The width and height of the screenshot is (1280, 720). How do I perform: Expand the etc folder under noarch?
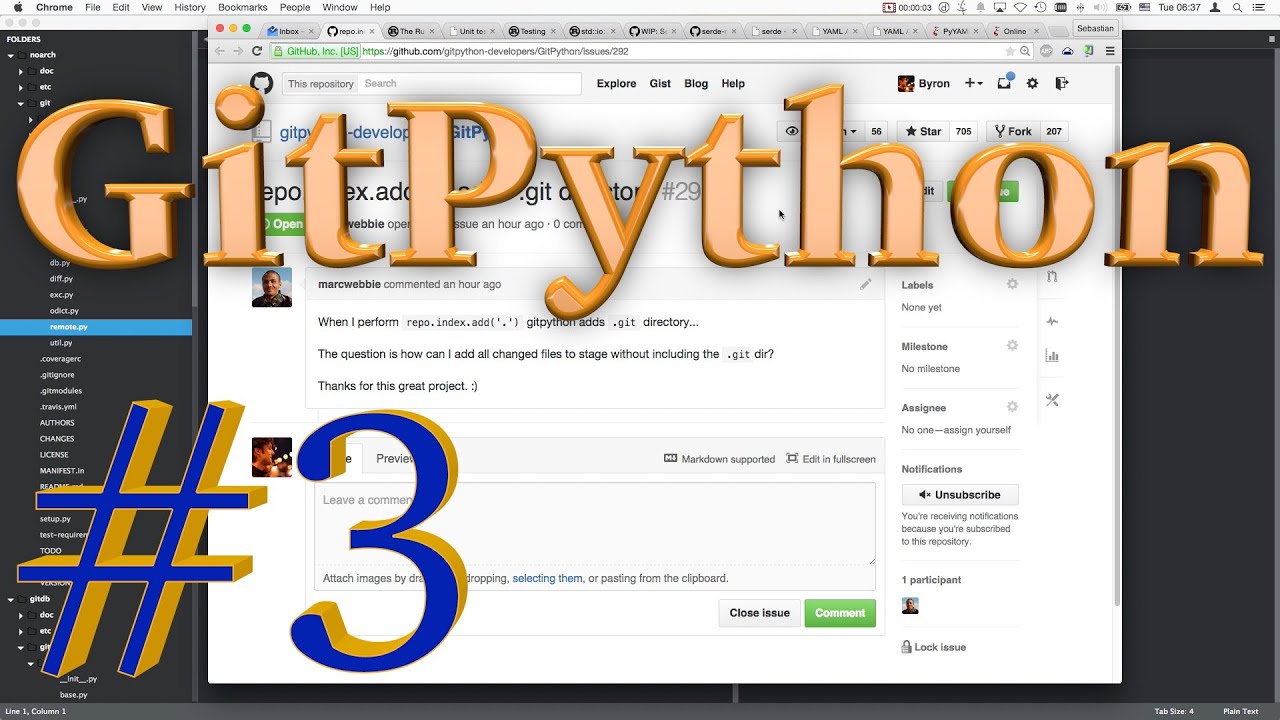[20, 87]
